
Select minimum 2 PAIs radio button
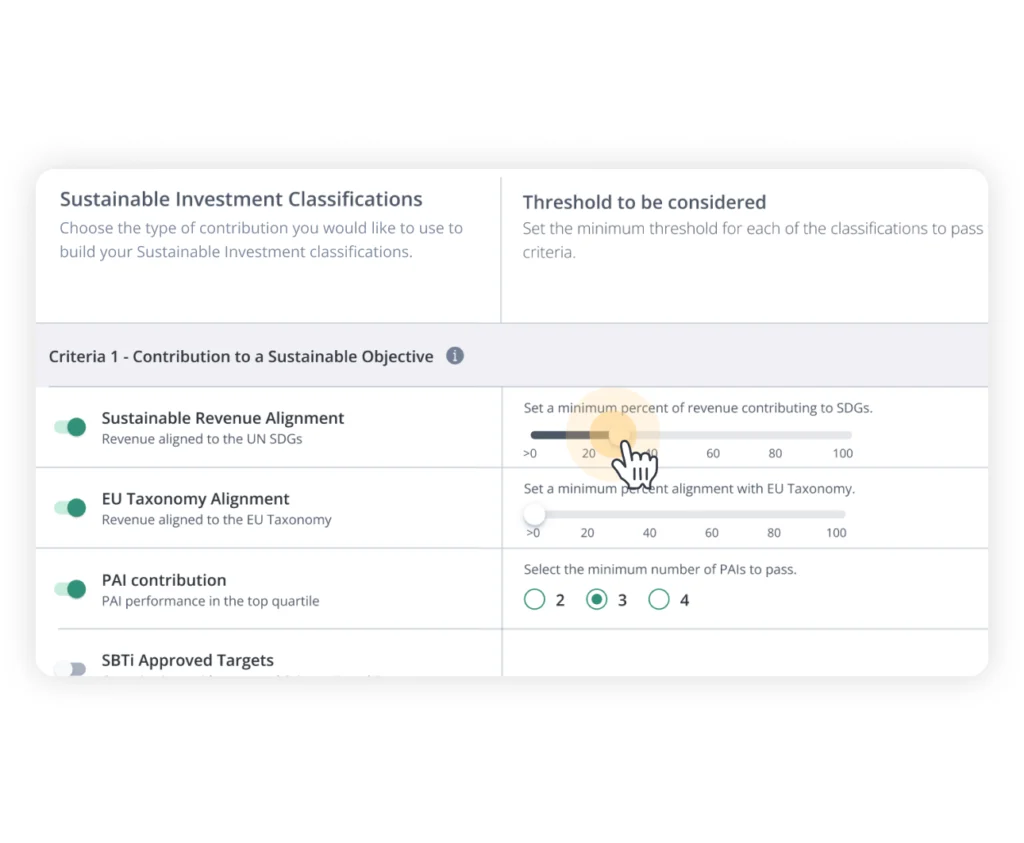click(535, 600)
